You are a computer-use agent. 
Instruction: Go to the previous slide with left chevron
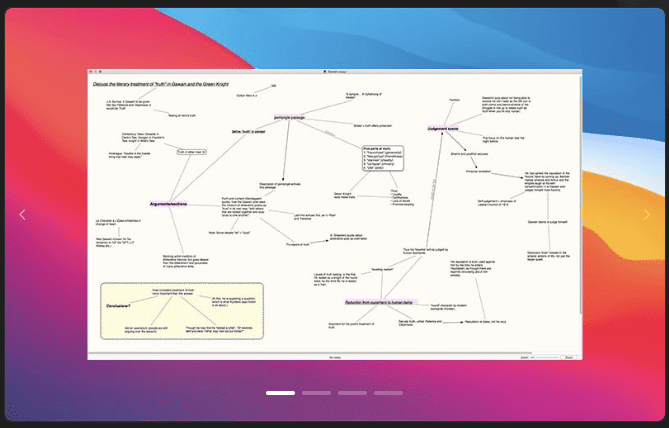pyautogui.click(x=22, y=215)
